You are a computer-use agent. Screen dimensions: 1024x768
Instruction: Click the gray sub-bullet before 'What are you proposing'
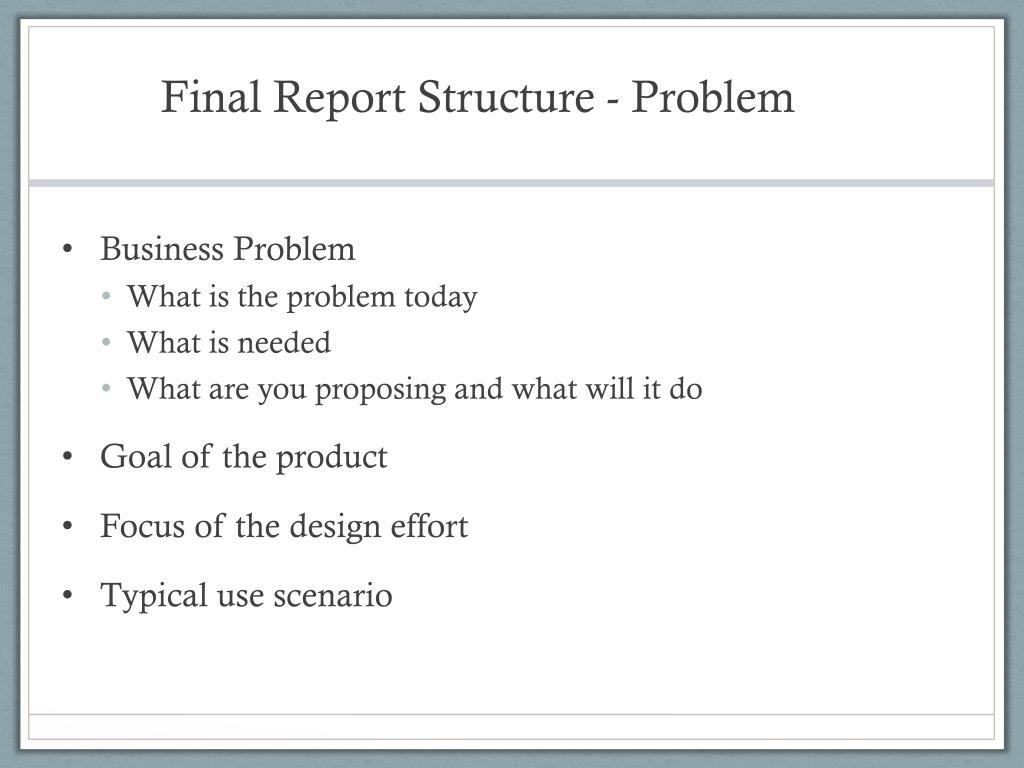[x=106, y=389]
